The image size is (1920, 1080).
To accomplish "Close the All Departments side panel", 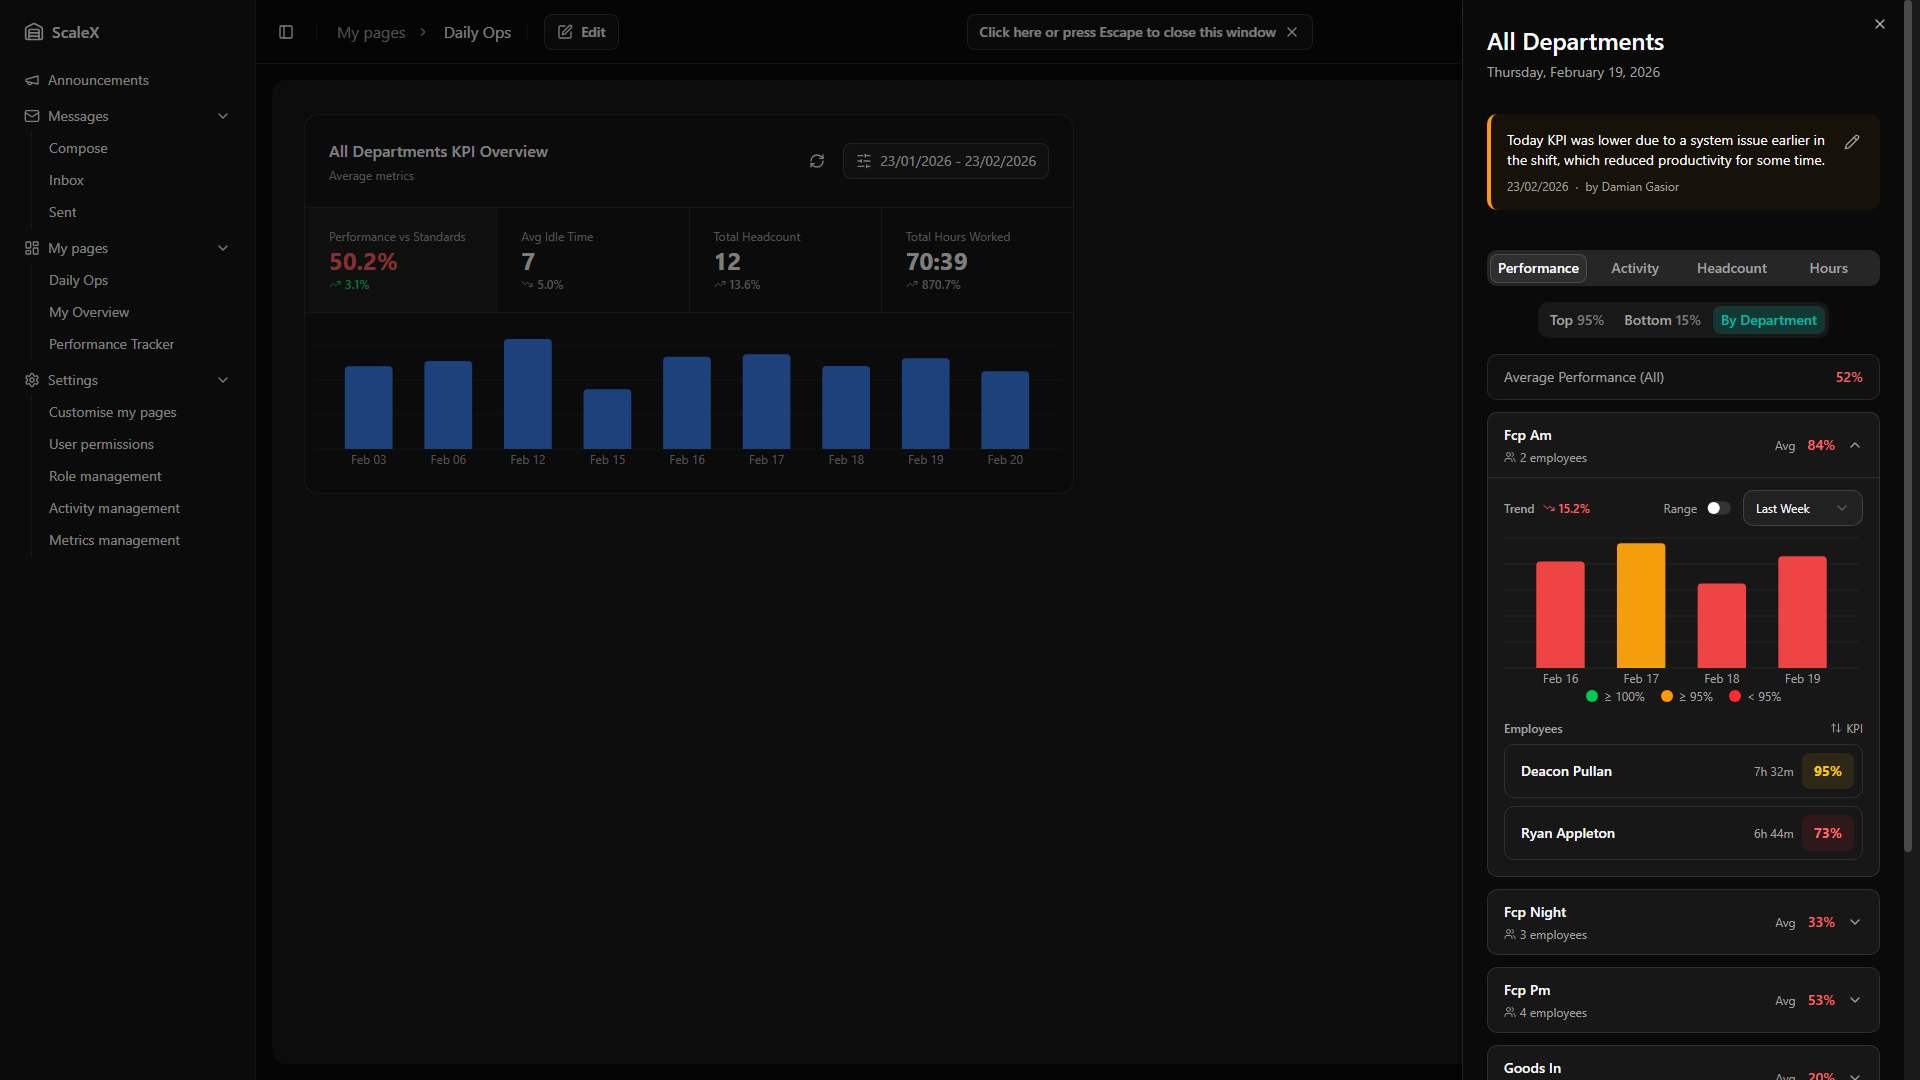I will tap(1880, 24).
